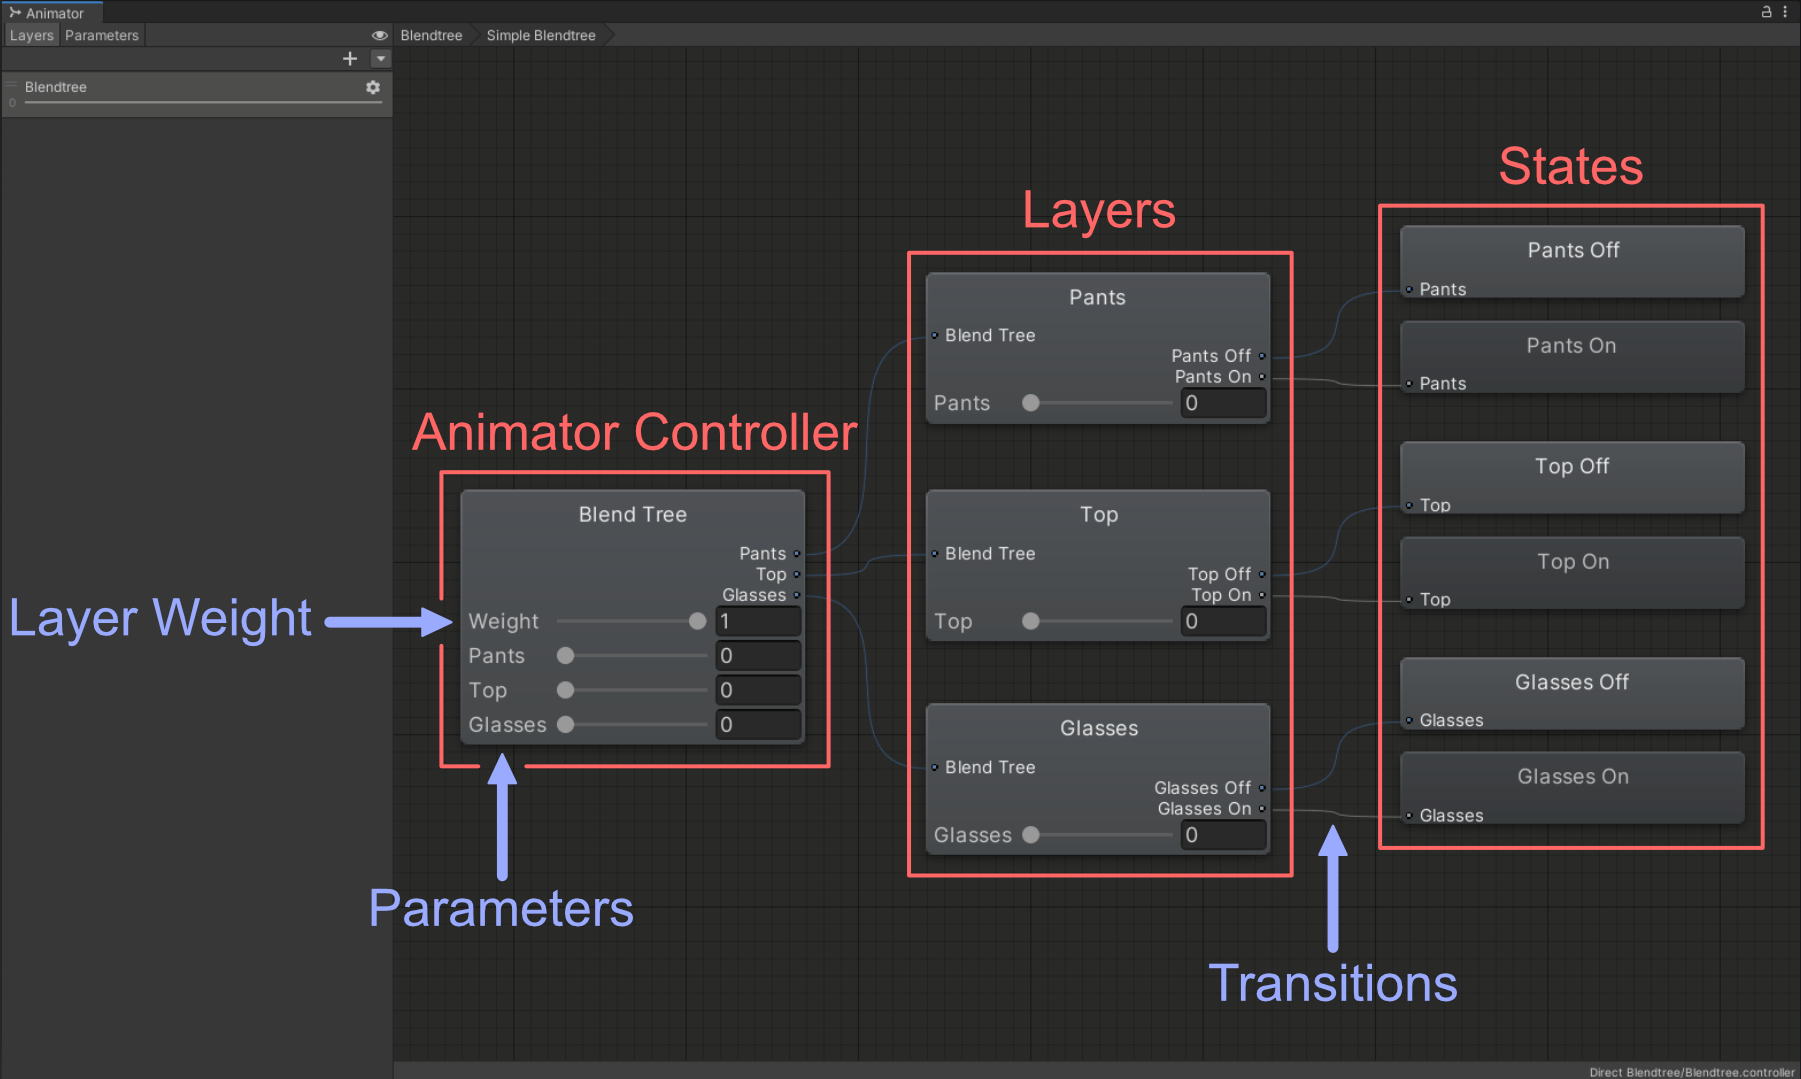
Task: Open the Animator window's three-dot options menu
Action: coord(1785,12)
